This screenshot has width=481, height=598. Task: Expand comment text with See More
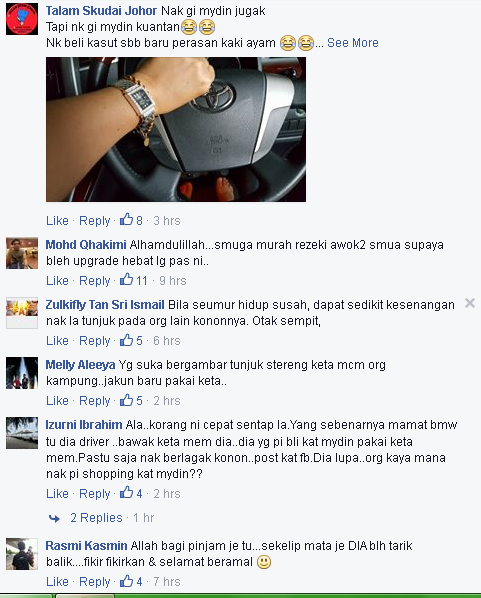click(x=352, y=43)
